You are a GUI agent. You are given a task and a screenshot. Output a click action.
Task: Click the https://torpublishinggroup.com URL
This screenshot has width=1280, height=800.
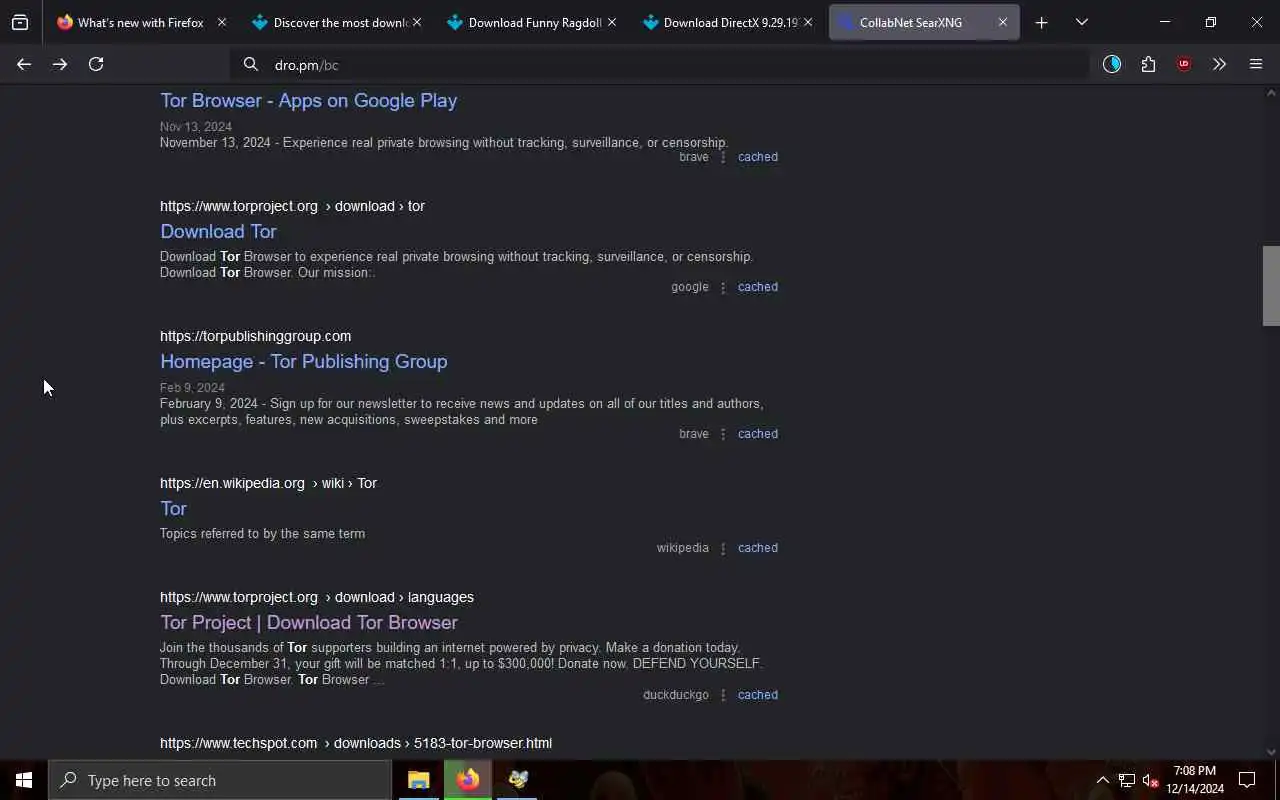pos(255,336)
